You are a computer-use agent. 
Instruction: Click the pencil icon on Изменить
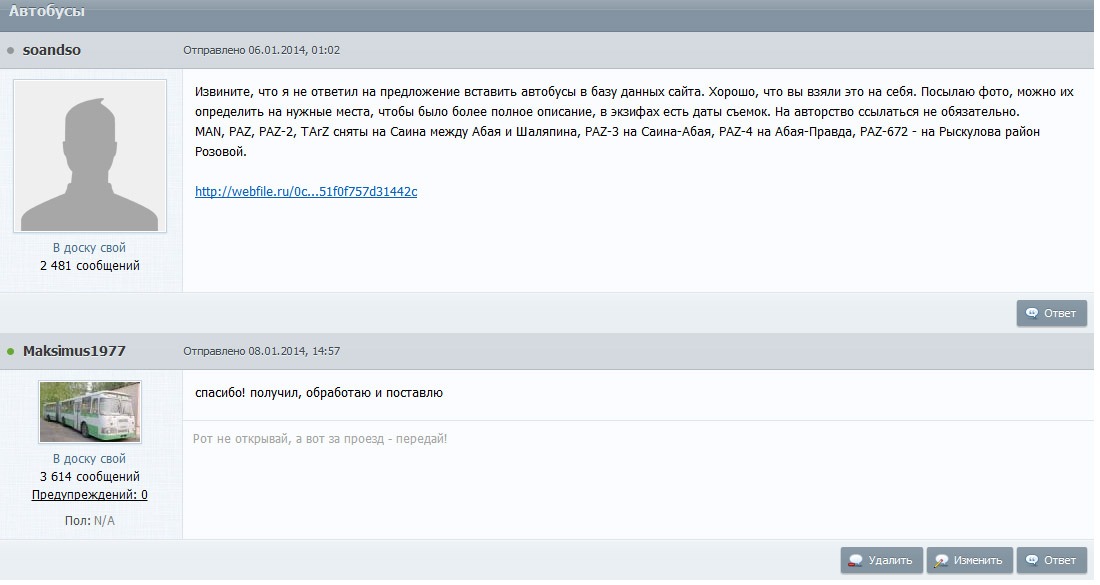click(x=941, y=560)
